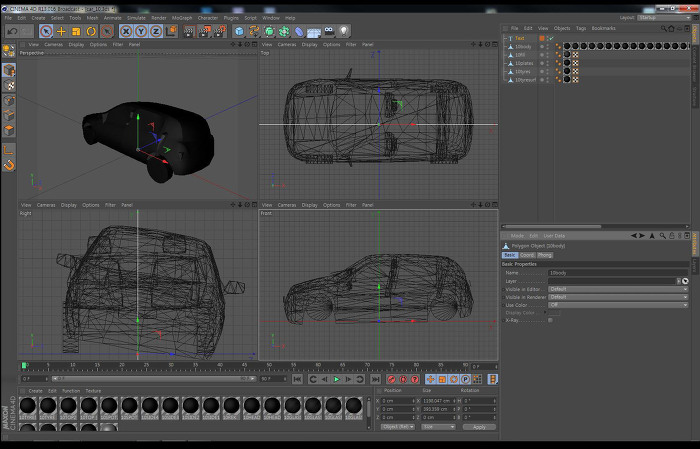Toggle the X-axis lock
The width and height of the screenshot is (700, 449).
point(127,31)
